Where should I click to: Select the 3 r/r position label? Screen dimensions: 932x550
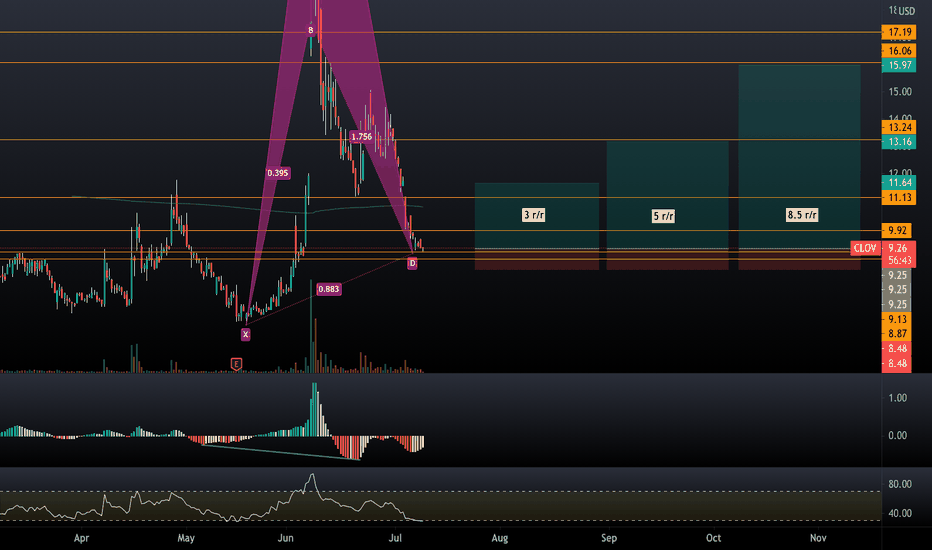coord(534,215)
